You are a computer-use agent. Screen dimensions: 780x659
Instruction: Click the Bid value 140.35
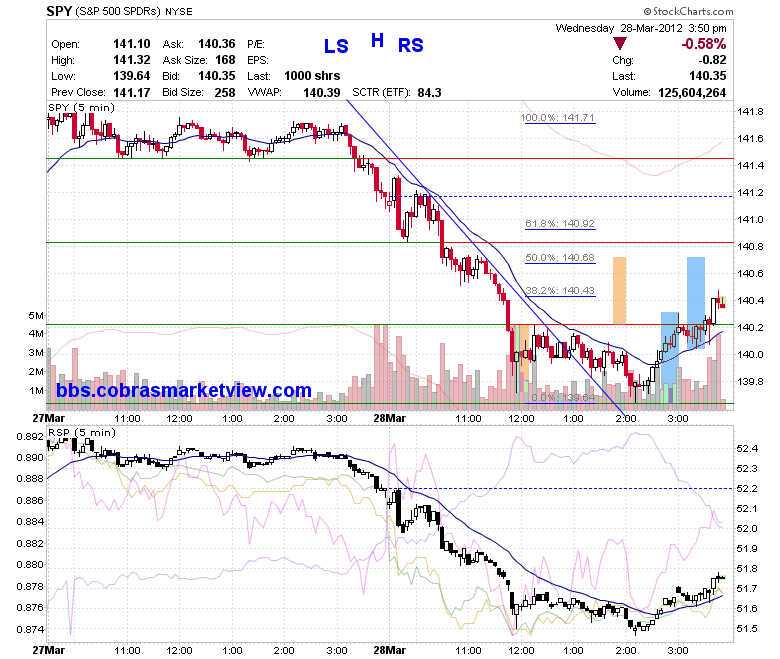216,76
